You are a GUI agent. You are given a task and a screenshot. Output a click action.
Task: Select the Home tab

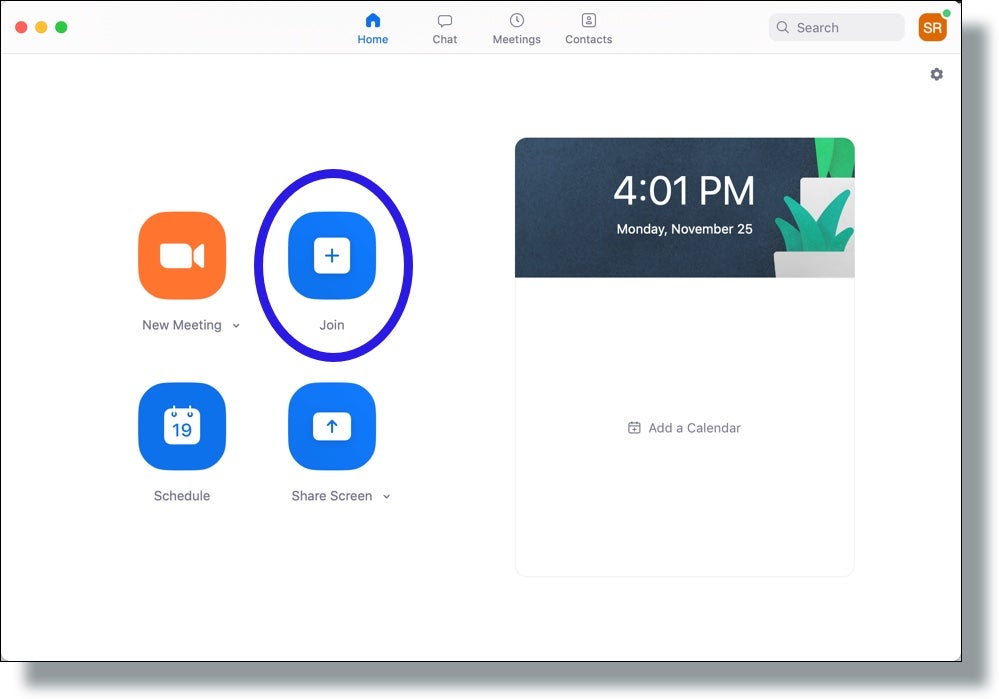[373, 29]
